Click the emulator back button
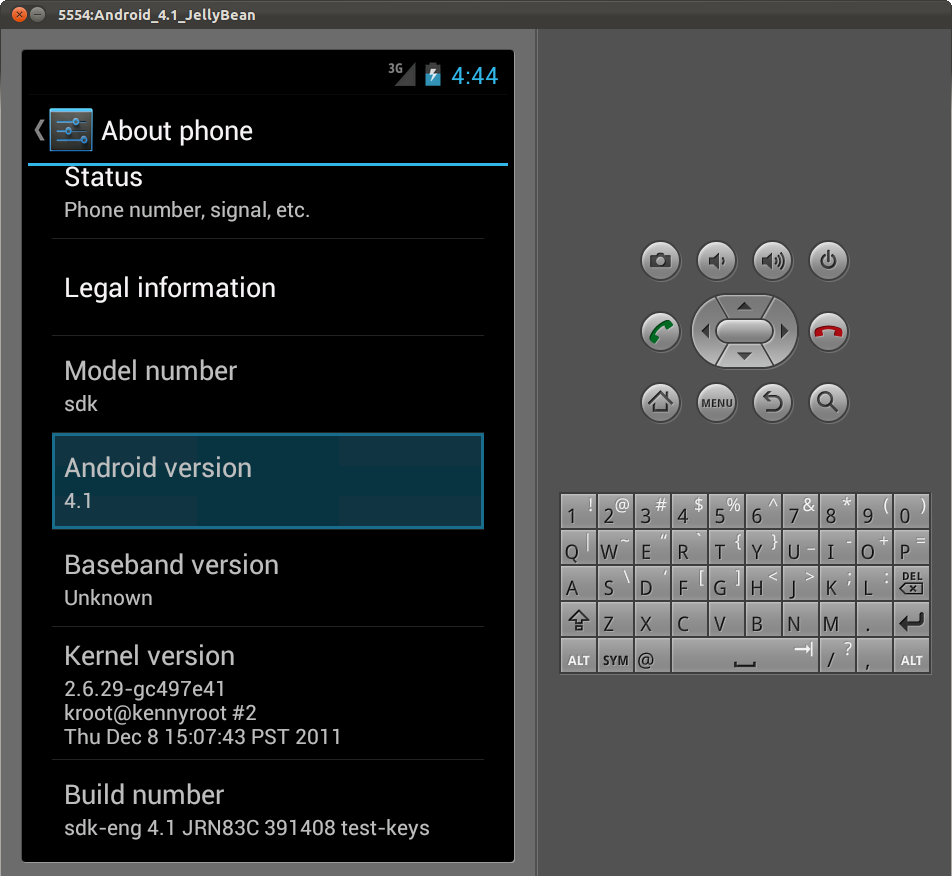The width and height of the screenshot is (952, 876). tap(772, 402)
